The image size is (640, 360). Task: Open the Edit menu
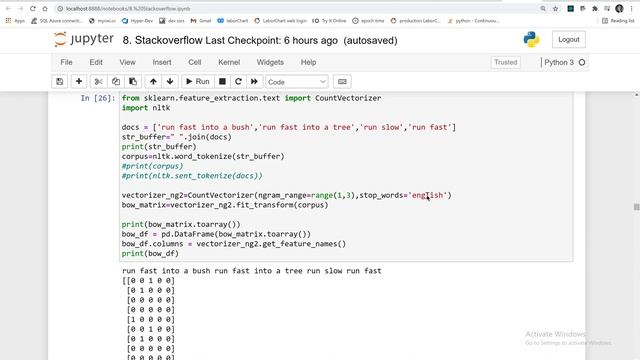pyautogui.click(x=96, y=62)
